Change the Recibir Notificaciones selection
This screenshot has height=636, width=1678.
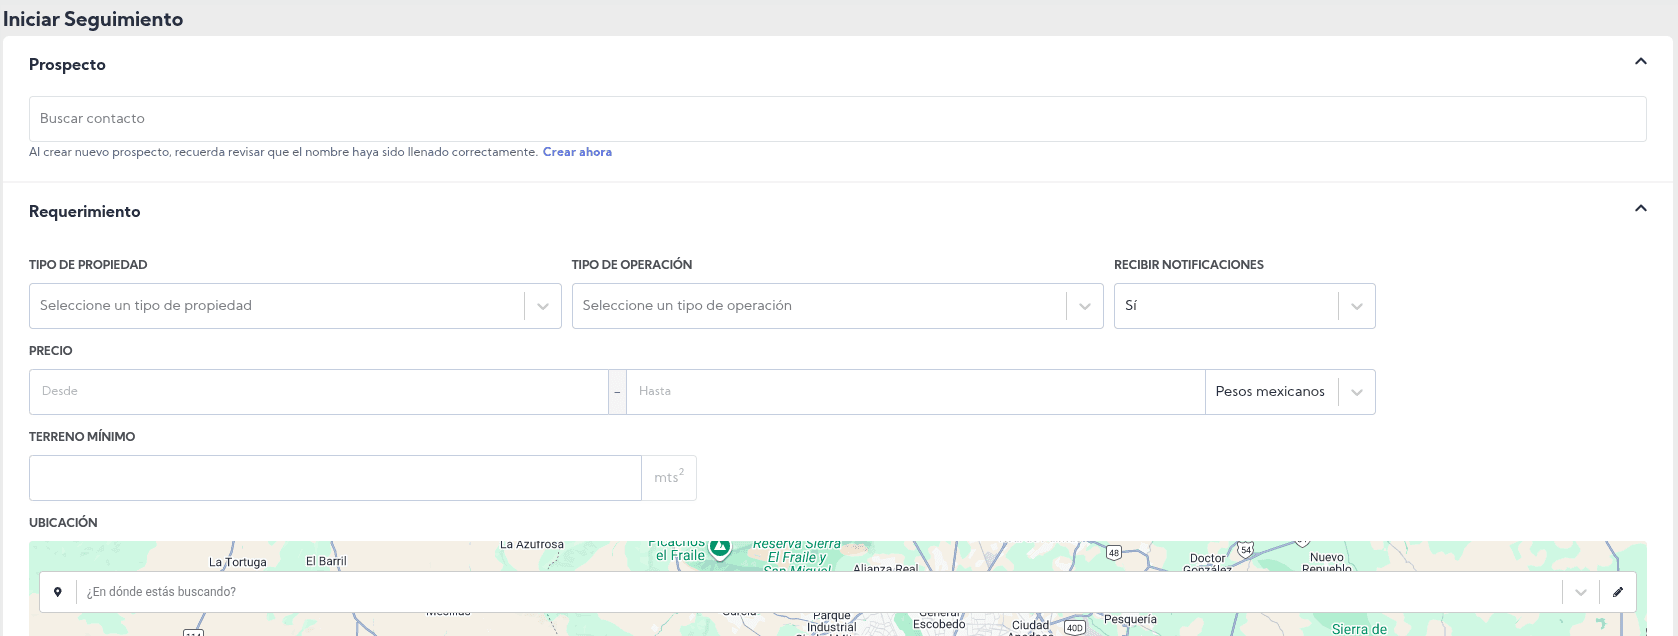pos(1244,306)
